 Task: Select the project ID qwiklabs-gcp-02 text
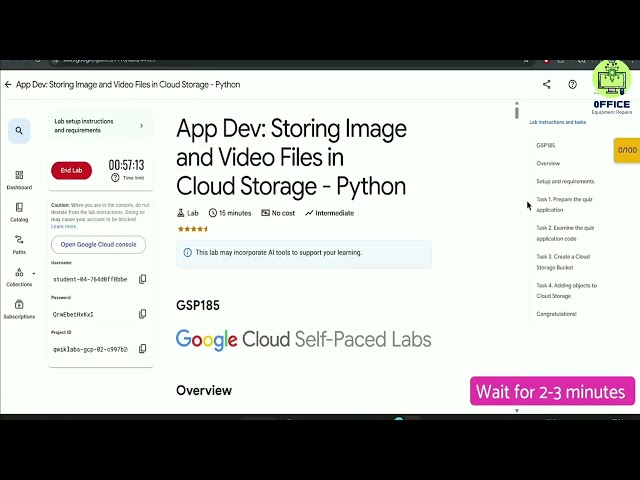(x=90, y=349)
